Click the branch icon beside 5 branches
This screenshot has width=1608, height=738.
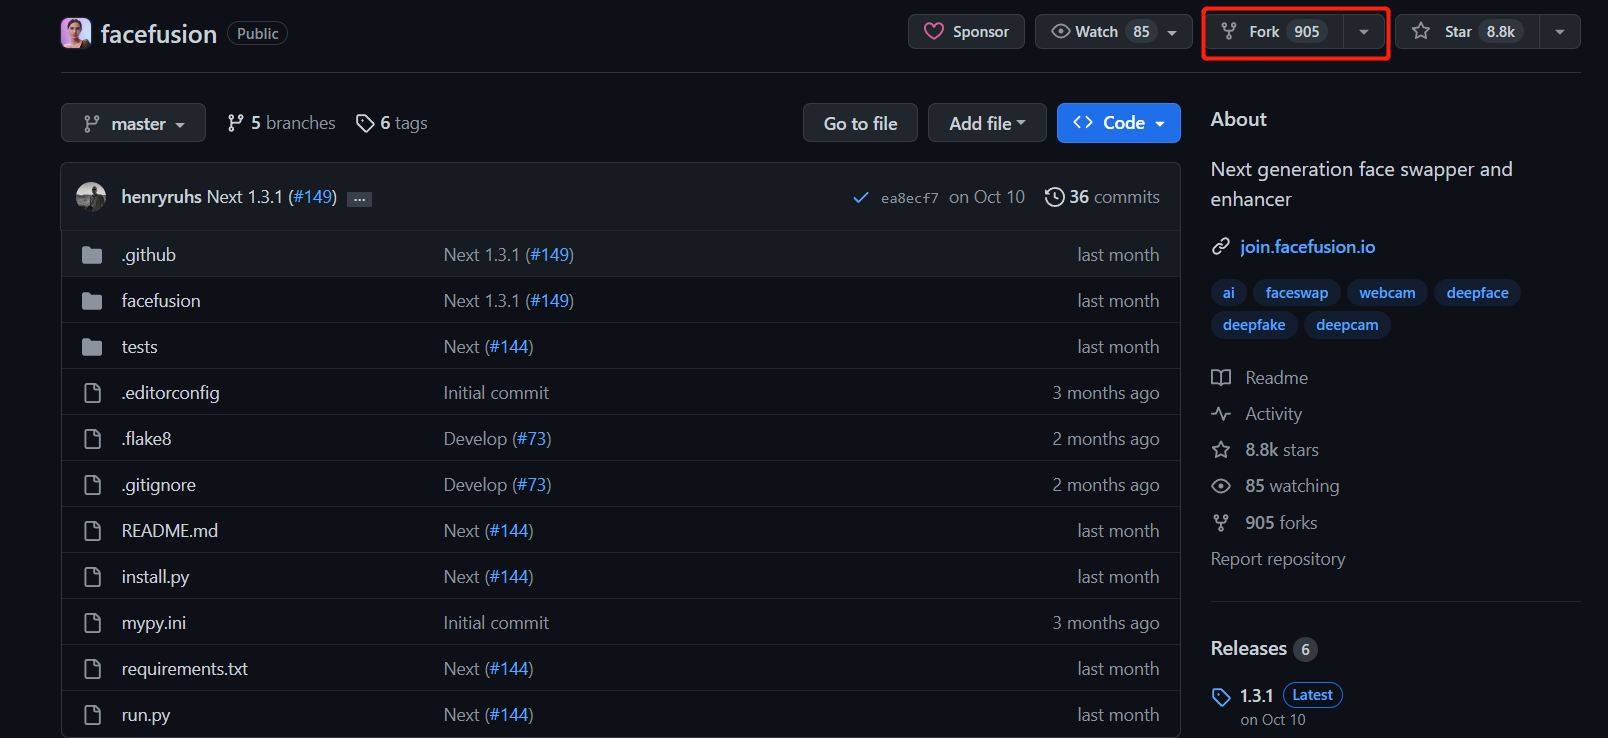[x=236, y=123]
